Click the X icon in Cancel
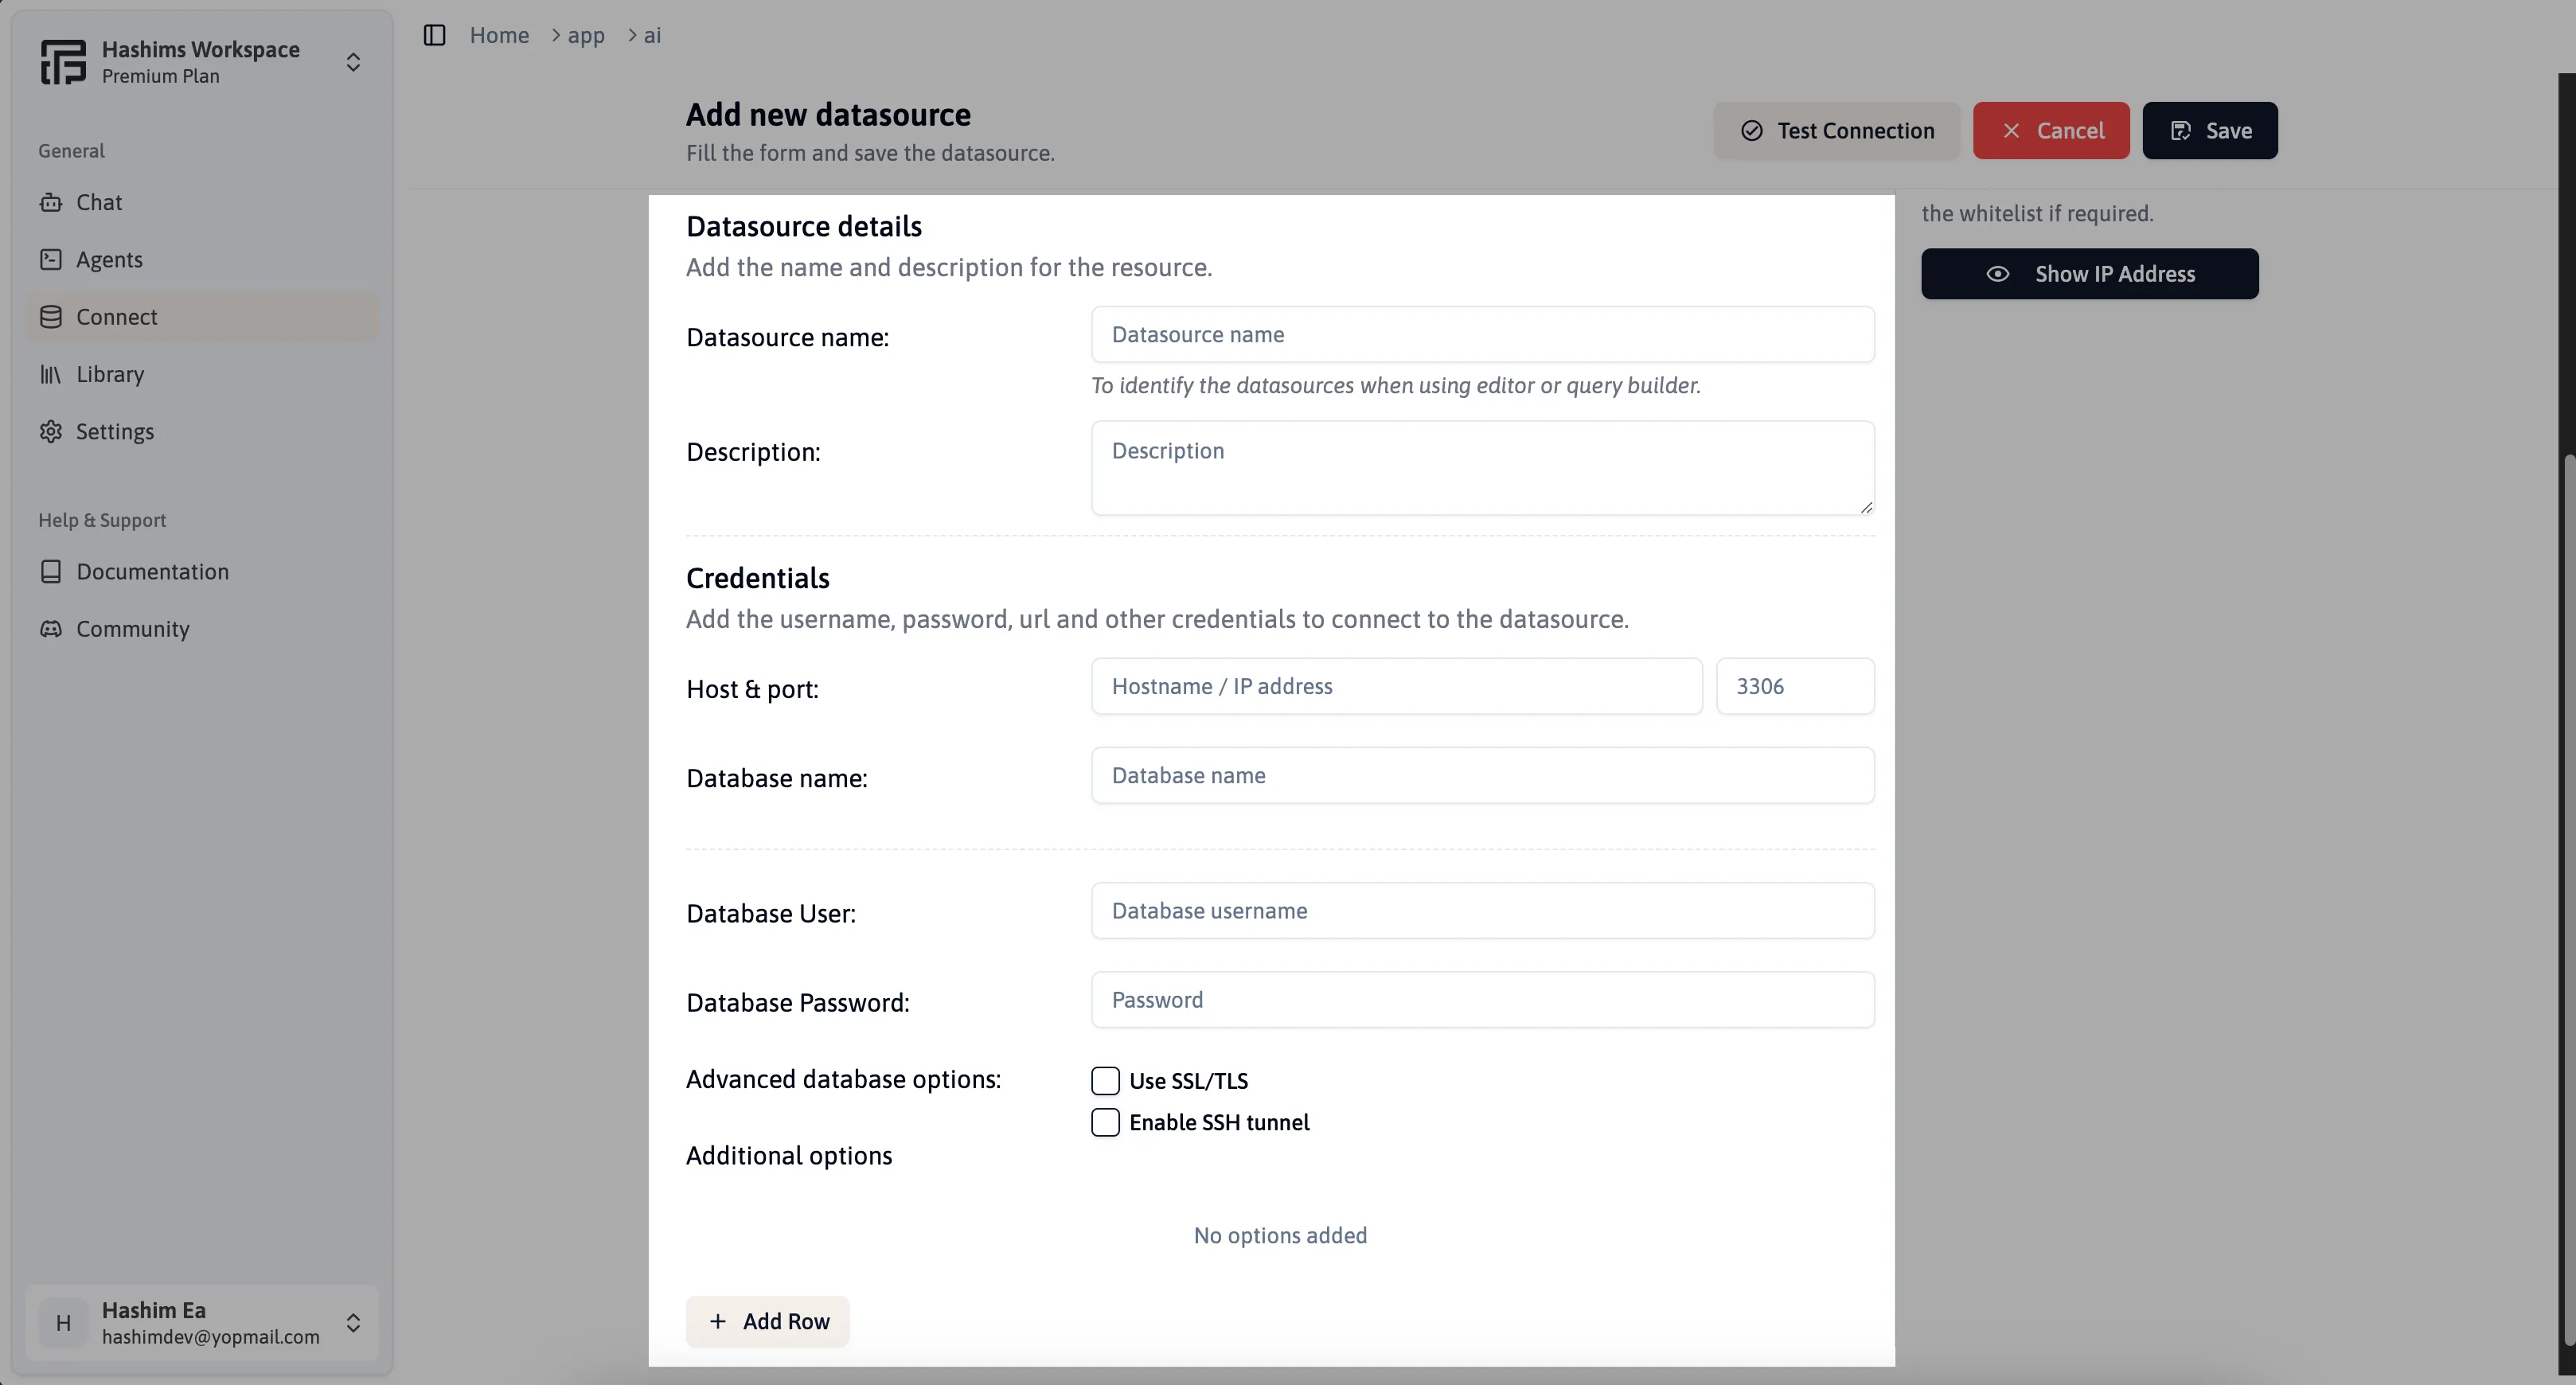 tap(2012, 131)
